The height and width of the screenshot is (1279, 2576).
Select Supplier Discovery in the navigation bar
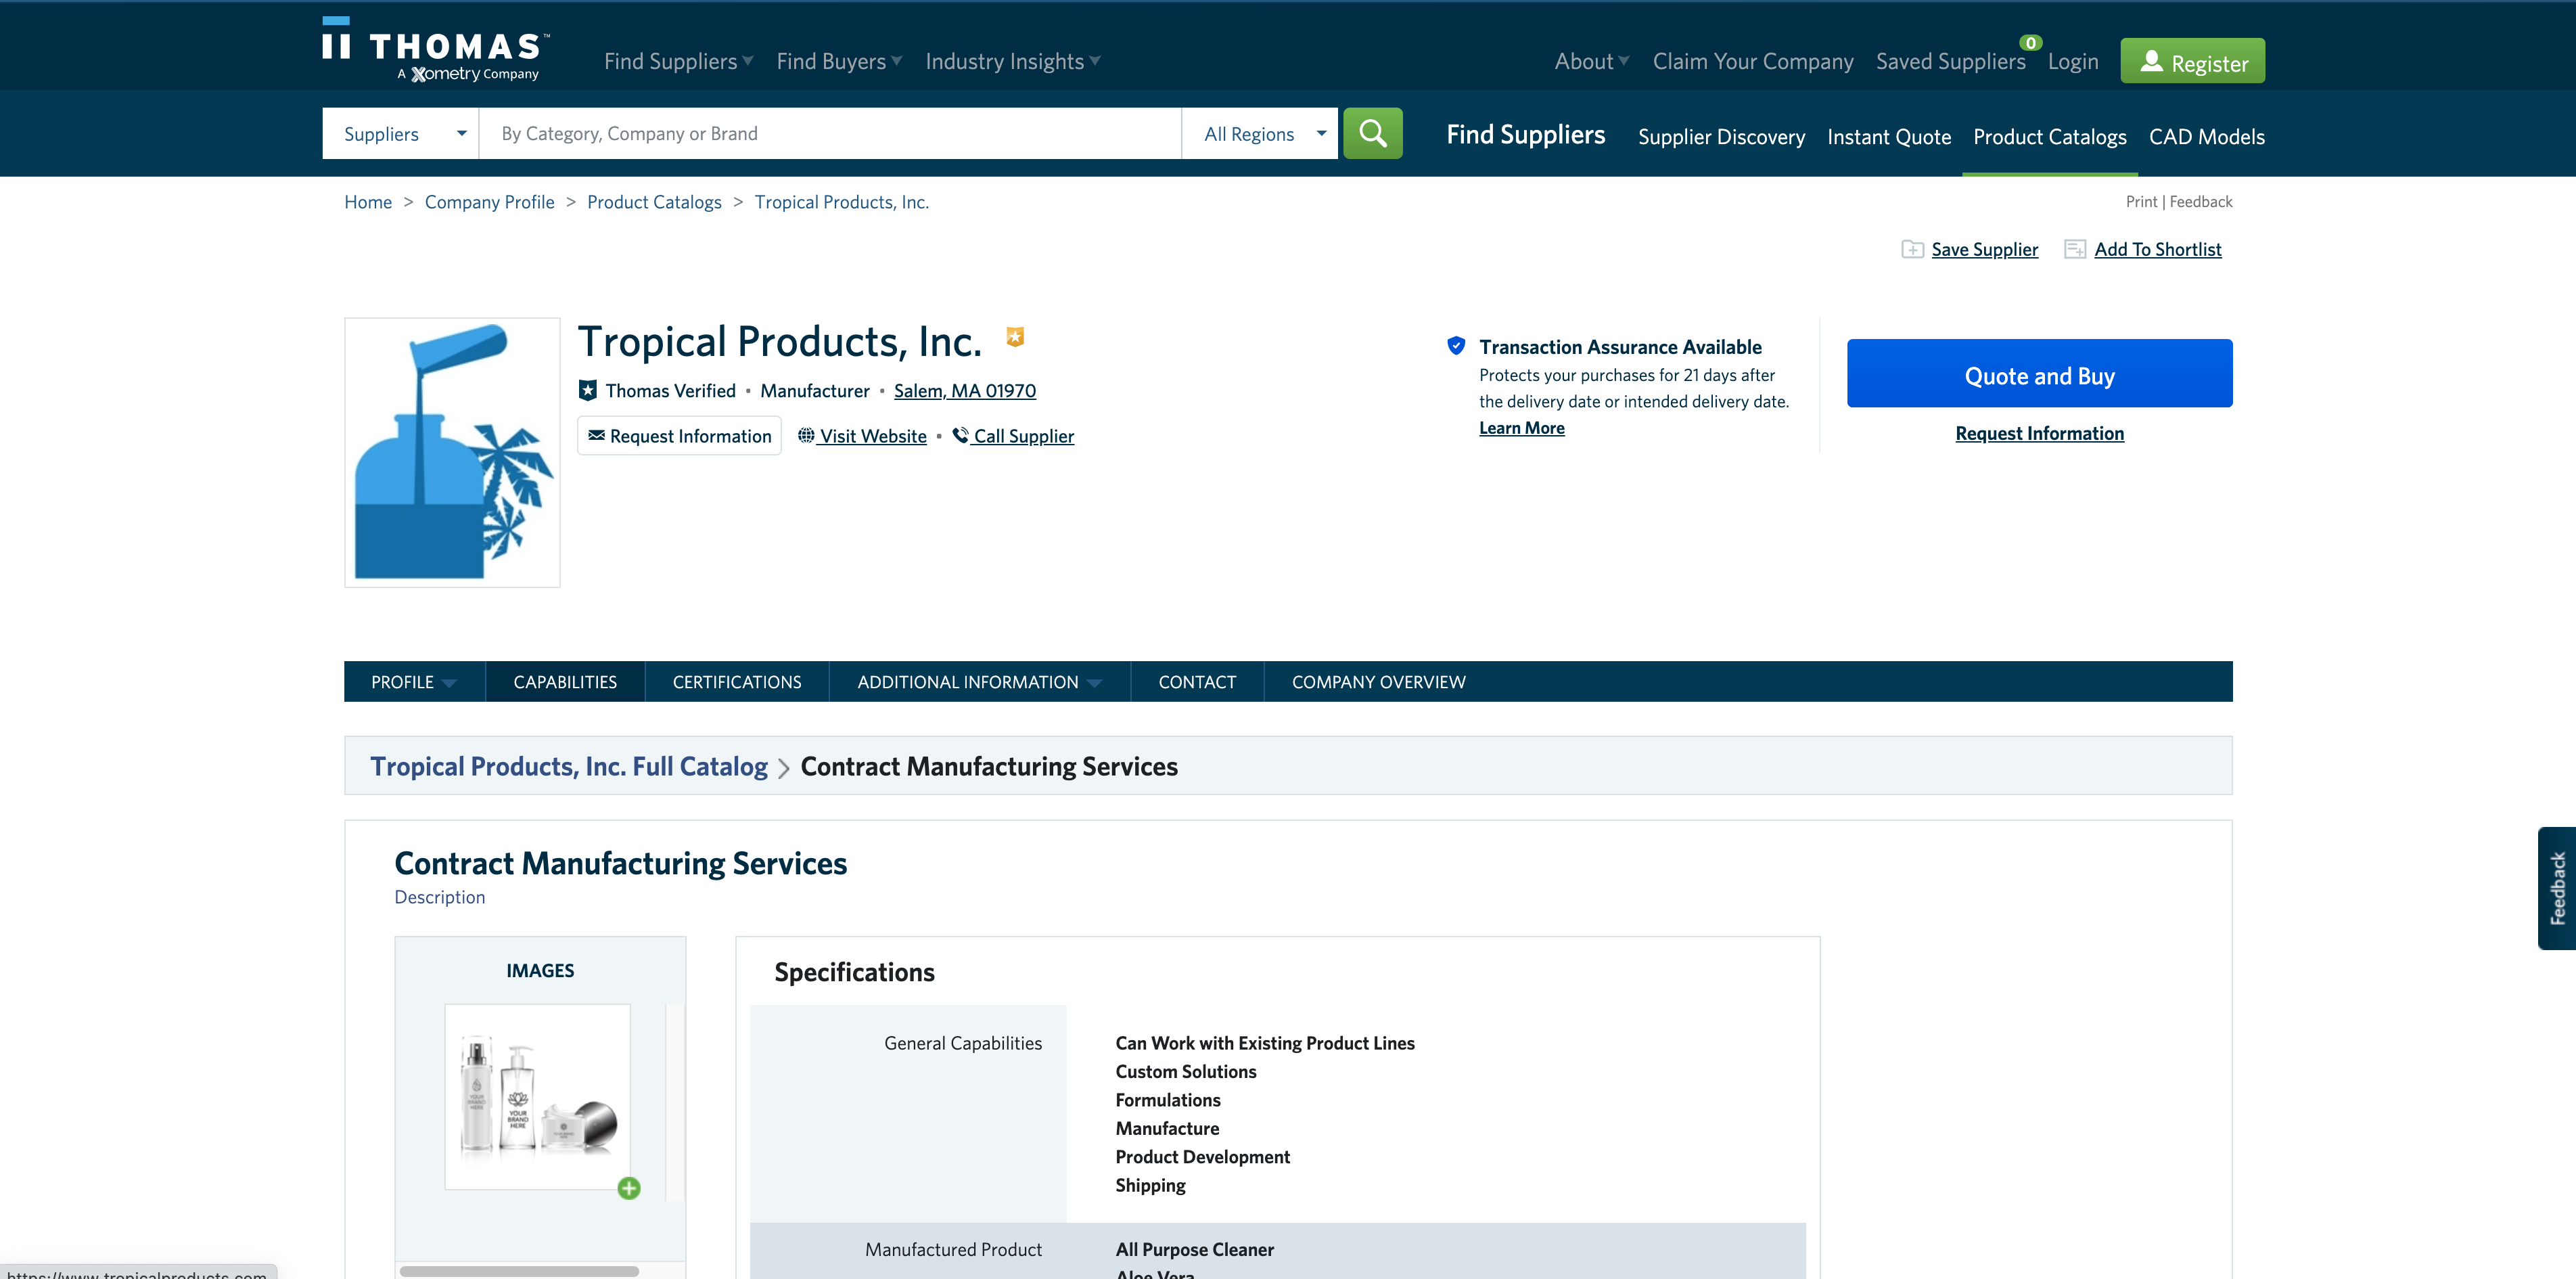pyautogui.click(x=1721, y=137)
